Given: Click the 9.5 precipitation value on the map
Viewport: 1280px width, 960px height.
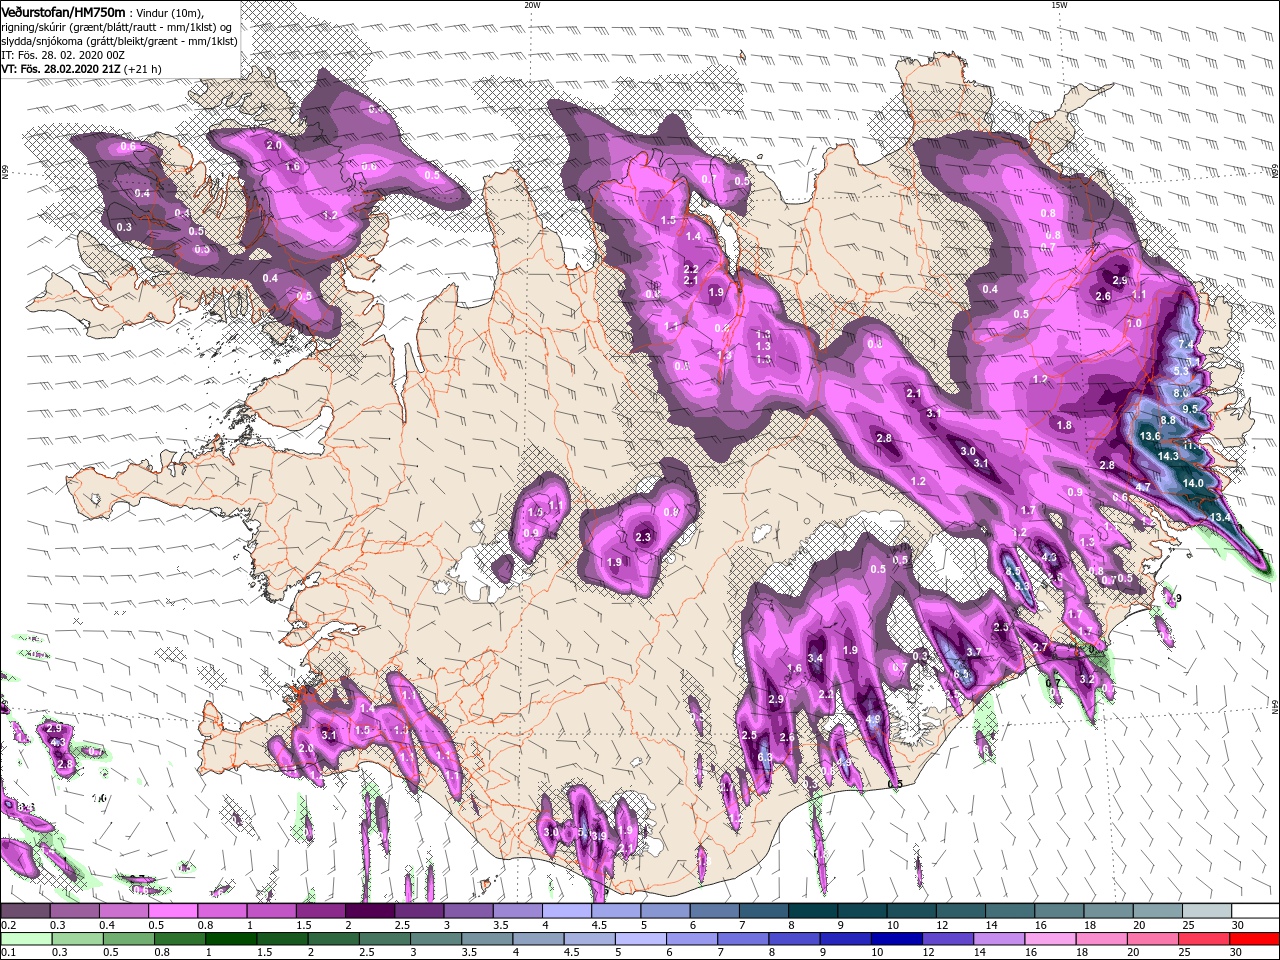Looking at the screenshot, I should 1190,409.
